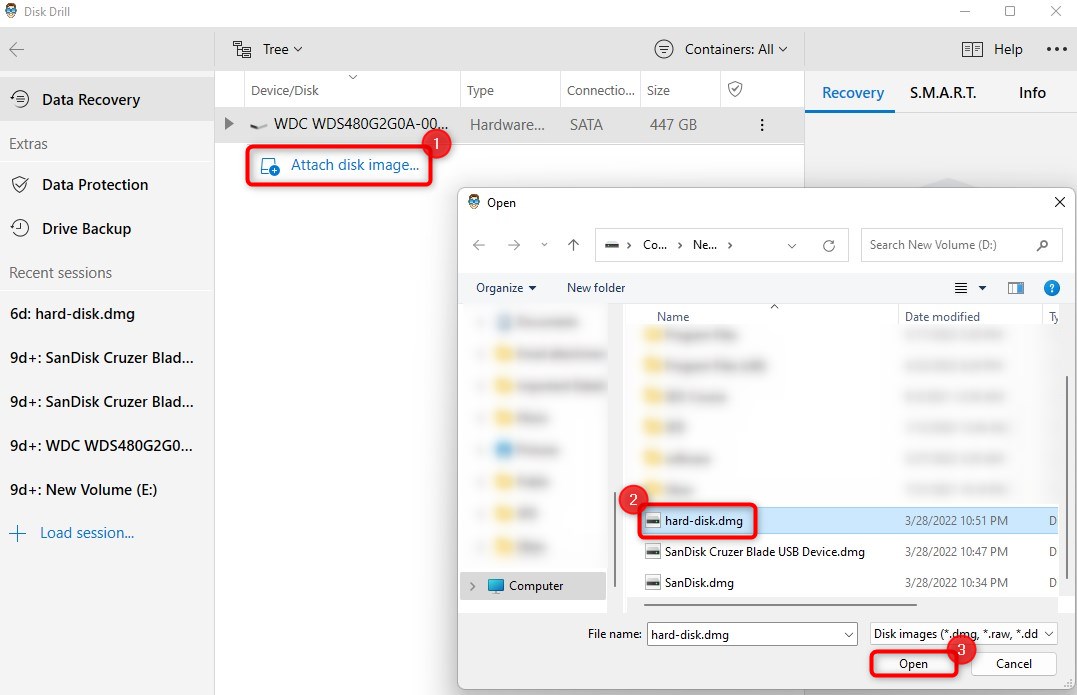Refresh the folder in Open dialog
The height and width of the screenshot is (695, 1077).
click(829, 245)
